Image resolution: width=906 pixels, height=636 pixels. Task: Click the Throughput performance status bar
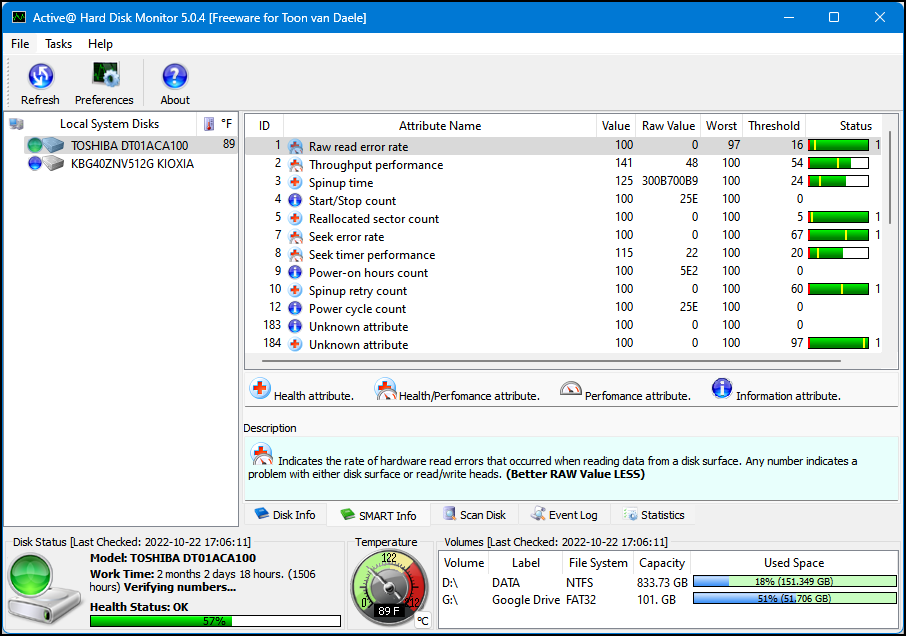tap(838, 163)
